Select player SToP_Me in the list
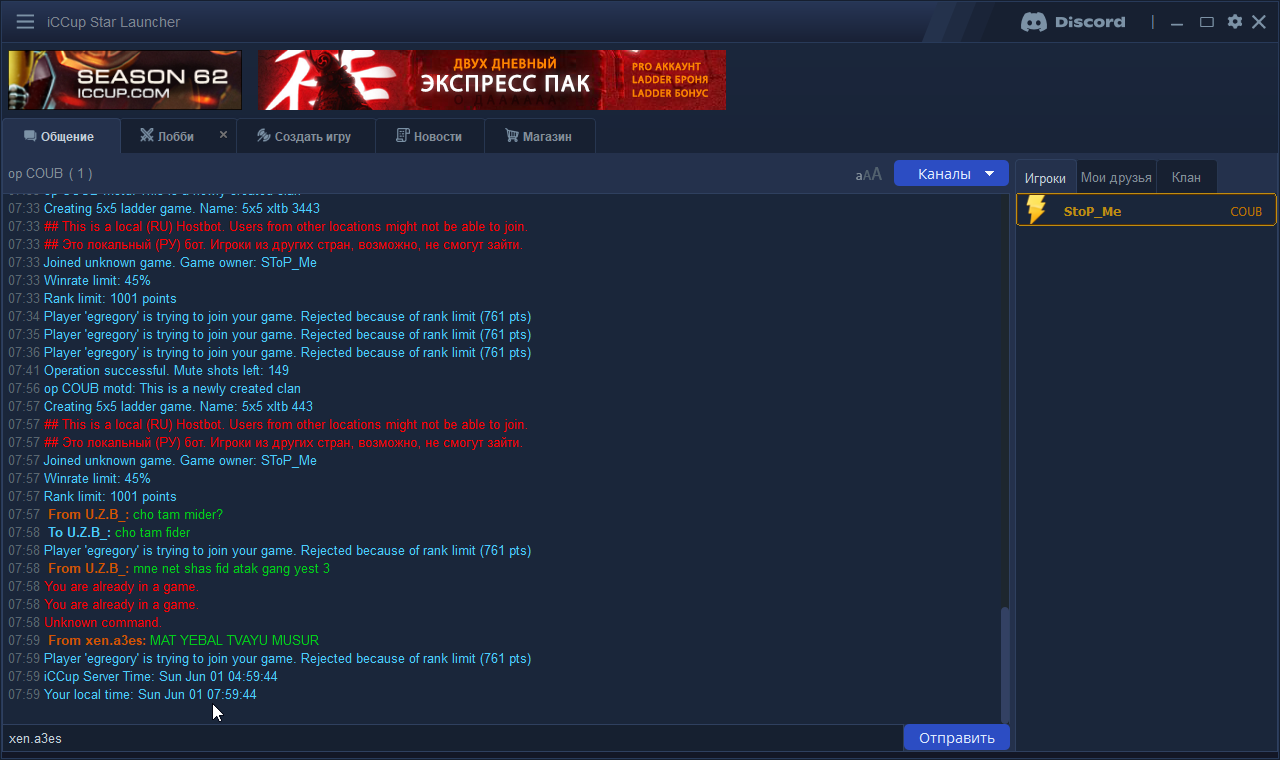Viewport: 1280px width, 760px height. pyautogui.click(x=1146, y=210)
